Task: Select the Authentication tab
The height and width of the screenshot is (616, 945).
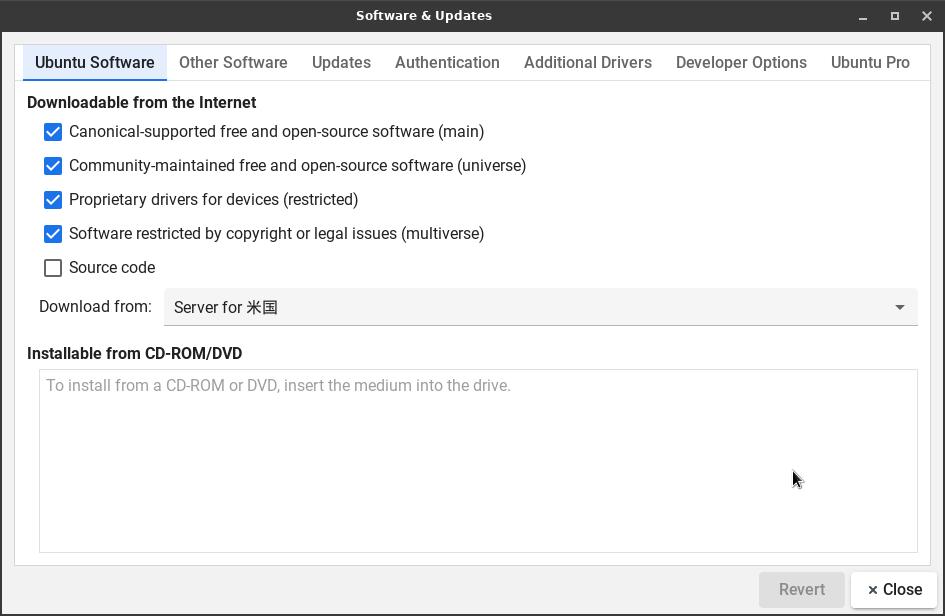Action: [447, 63]
